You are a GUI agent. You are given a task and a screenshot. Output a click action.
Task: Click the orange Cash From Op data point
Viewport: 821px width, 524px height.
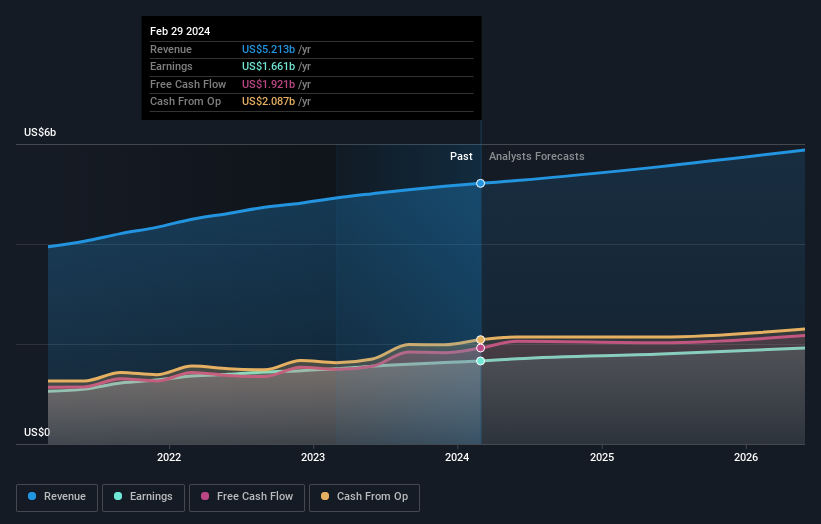pyautogui.click(x=481, y=340)
